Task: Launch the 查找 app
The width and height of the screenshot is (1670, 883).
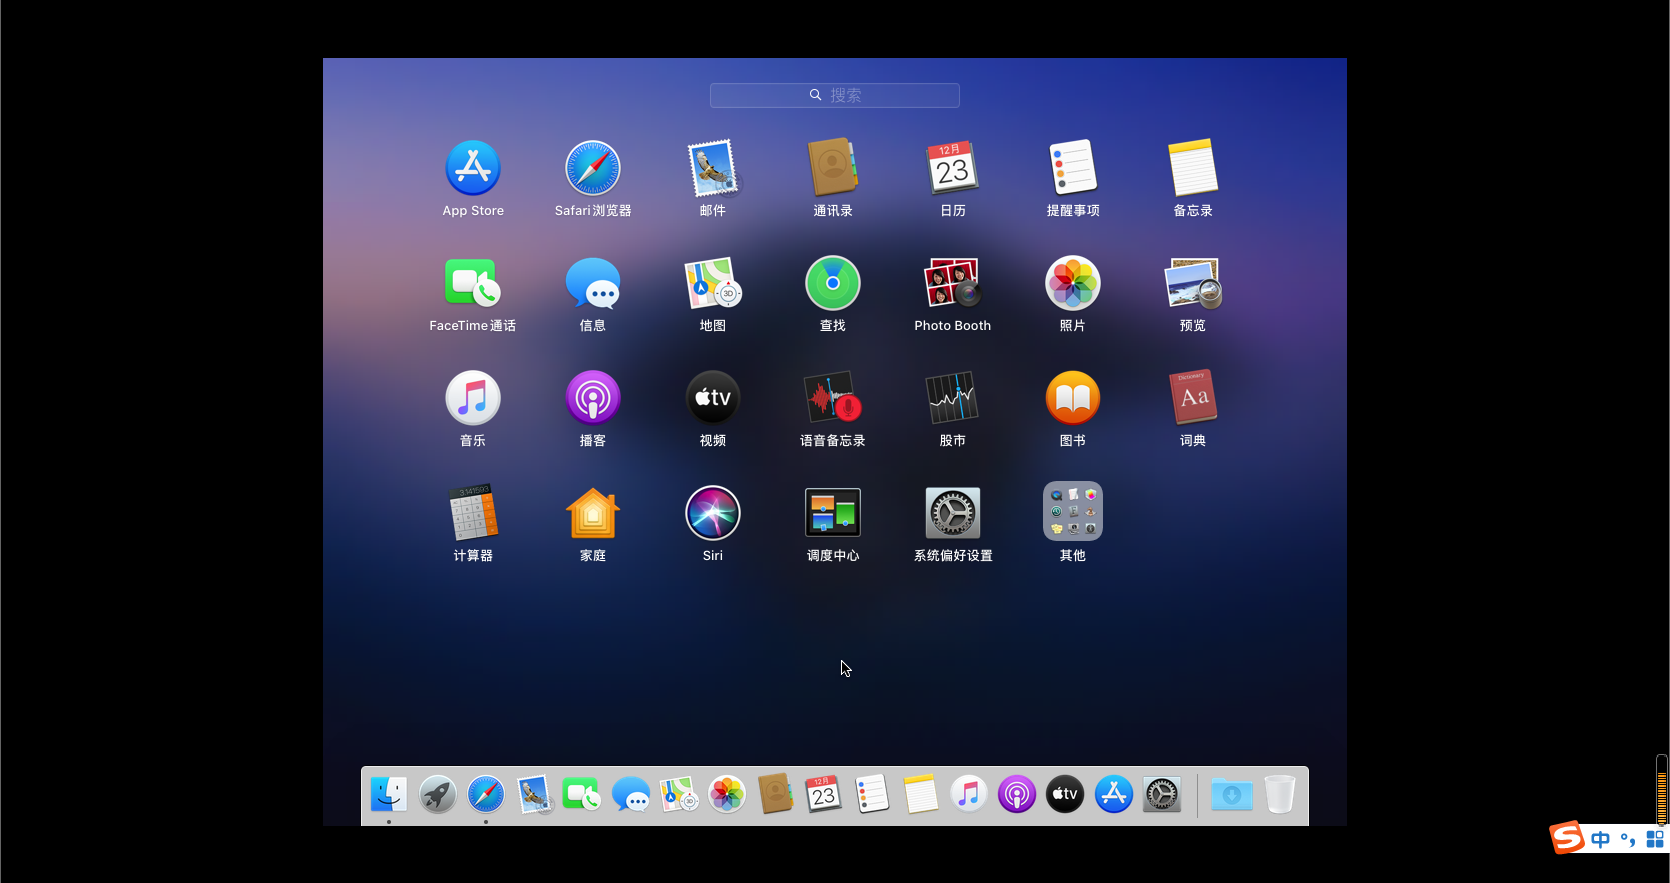Action: click(833, 283)
